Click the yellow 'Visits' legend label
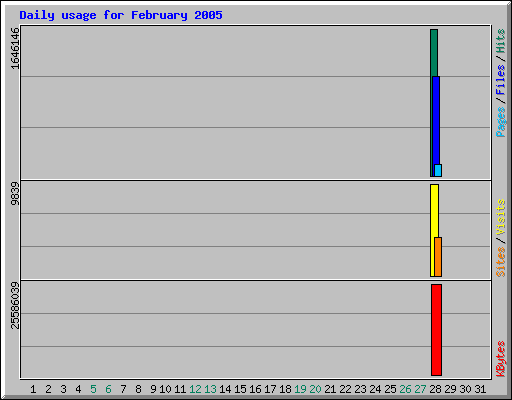Image resolution: width=512 pixels, height=400 pixels. click(x=500, y=218)
